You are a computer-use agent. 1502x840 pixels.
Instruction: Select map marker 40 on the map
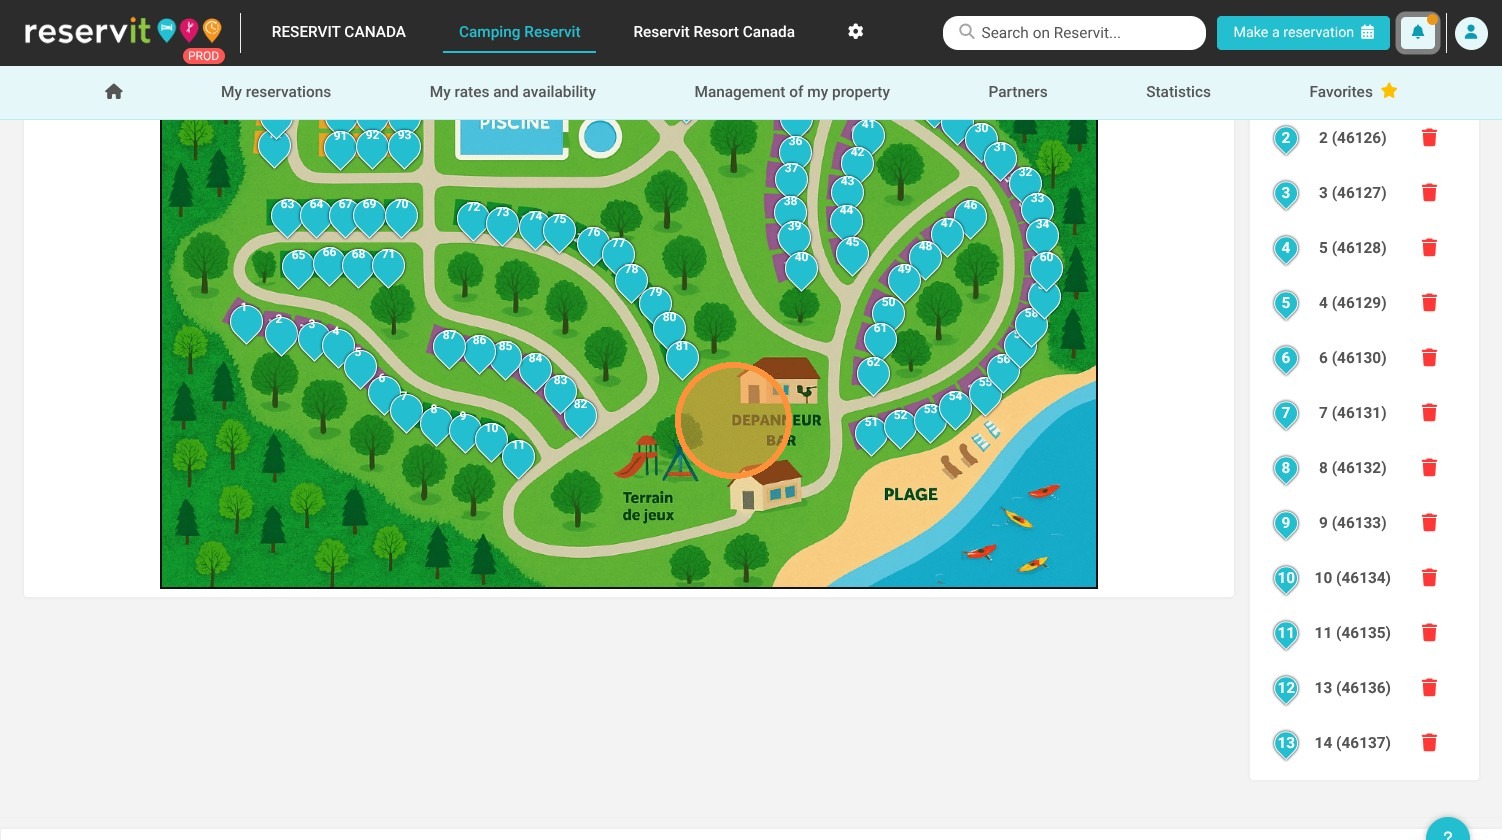[x=801, y=269]
